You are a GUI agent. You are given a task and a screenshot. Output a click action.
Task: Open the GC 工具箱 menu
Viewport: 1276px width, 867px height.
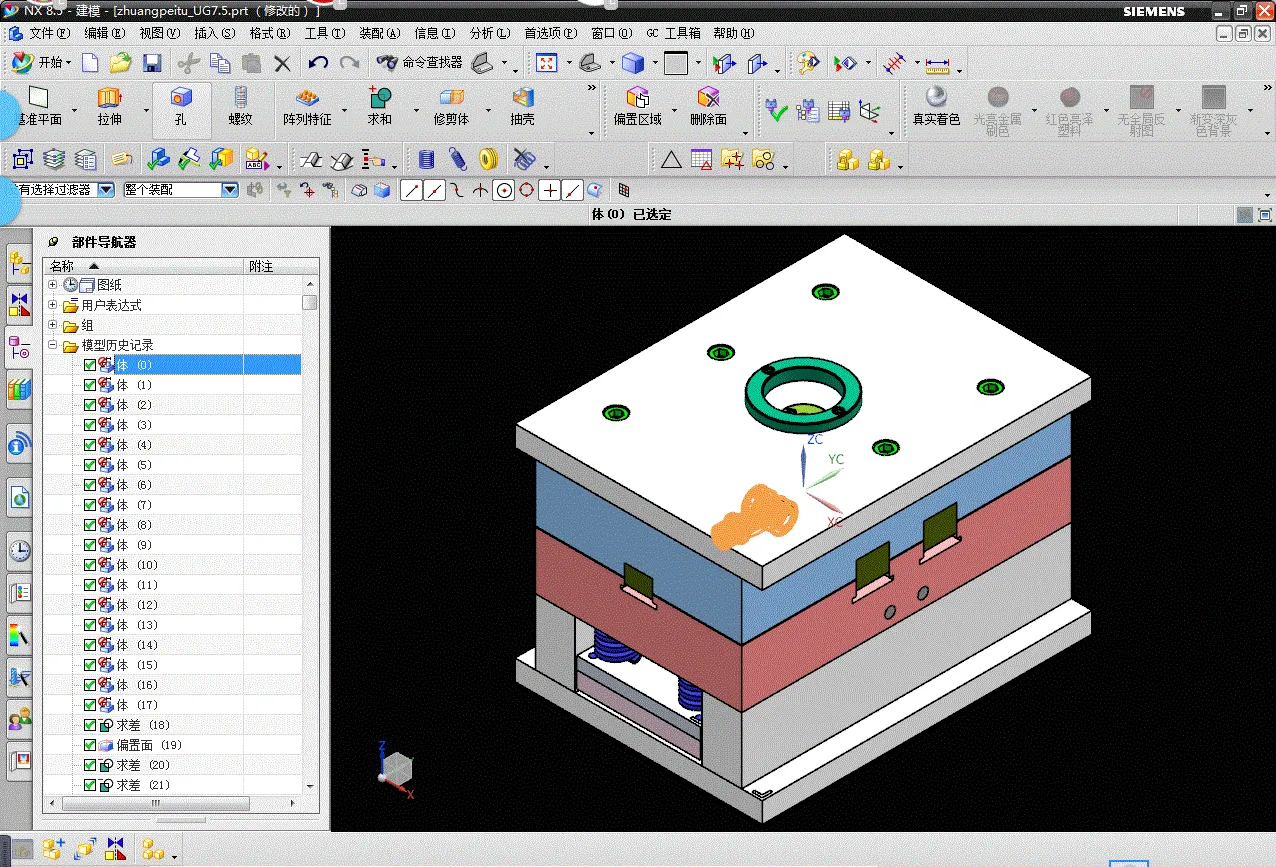674,33
